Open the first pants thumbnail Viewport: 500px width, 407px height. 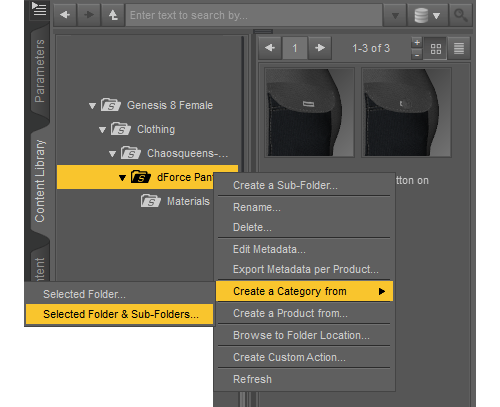(x=309, y=112)
